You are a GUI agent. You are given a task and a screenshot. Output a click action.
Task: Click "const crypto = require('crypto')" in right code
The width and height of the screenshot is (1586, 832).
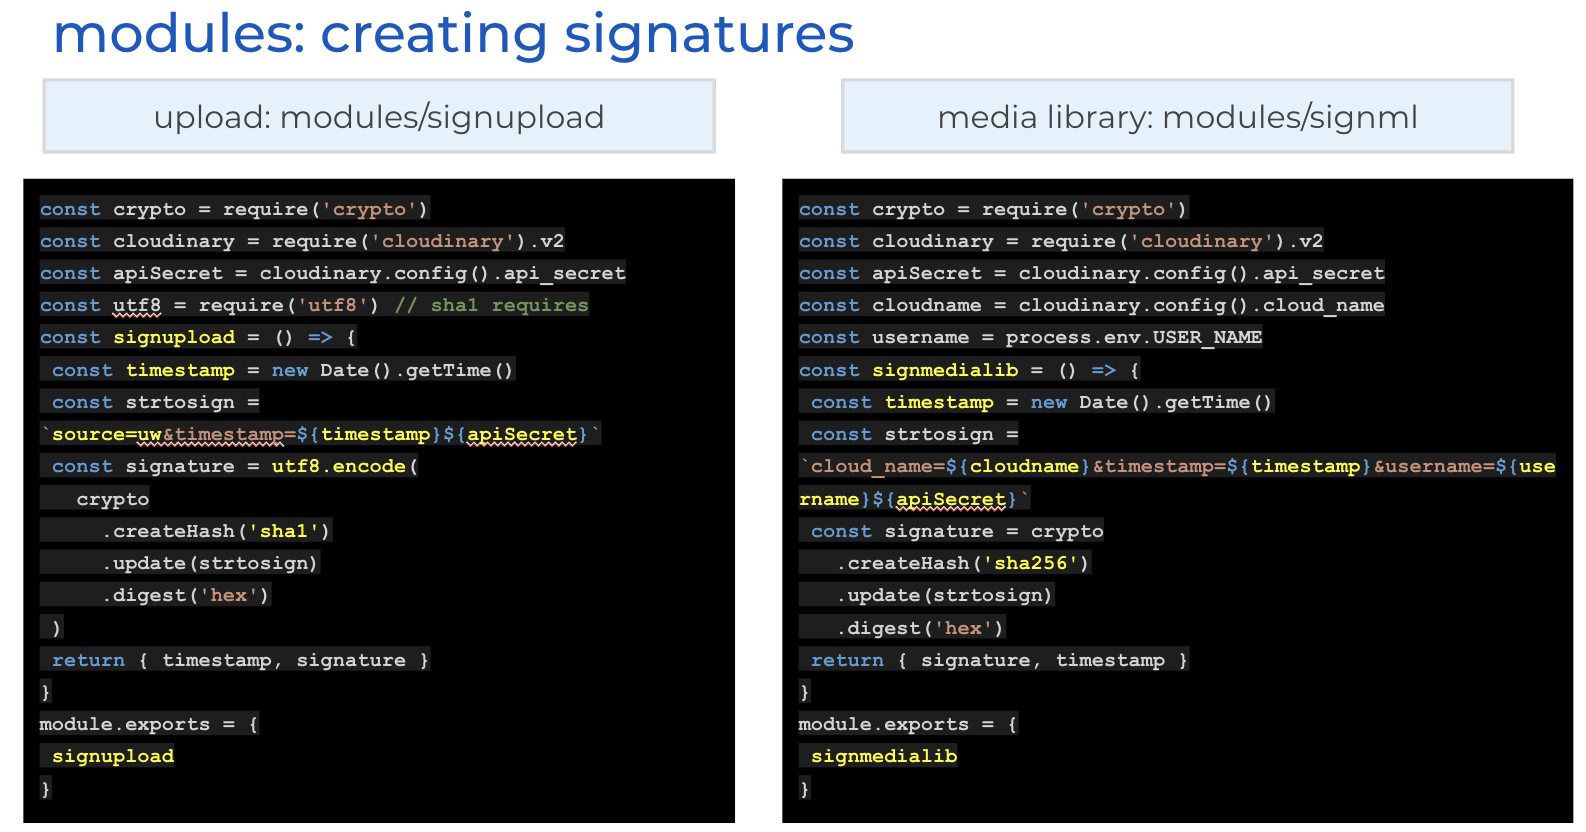(x=994, y=209)
